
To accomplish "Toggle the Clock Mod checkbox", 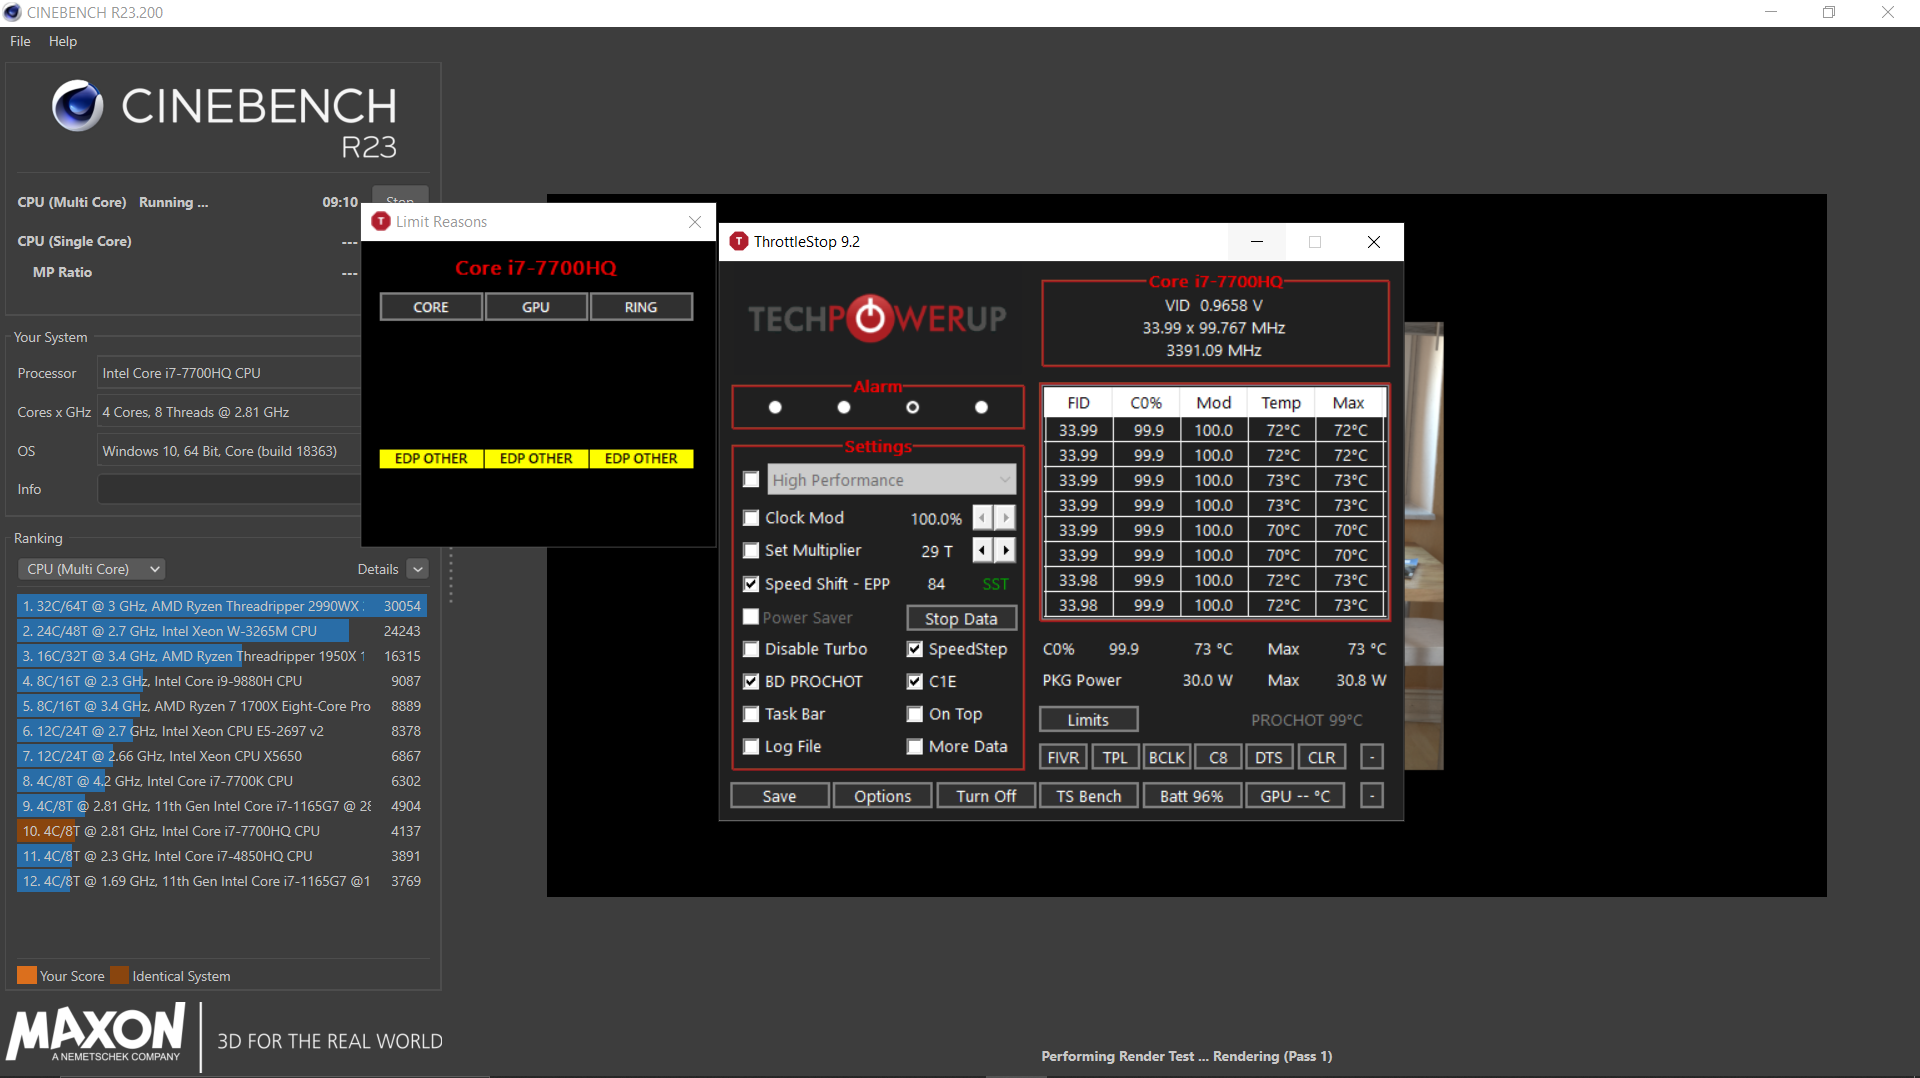I will coord(751,517).
